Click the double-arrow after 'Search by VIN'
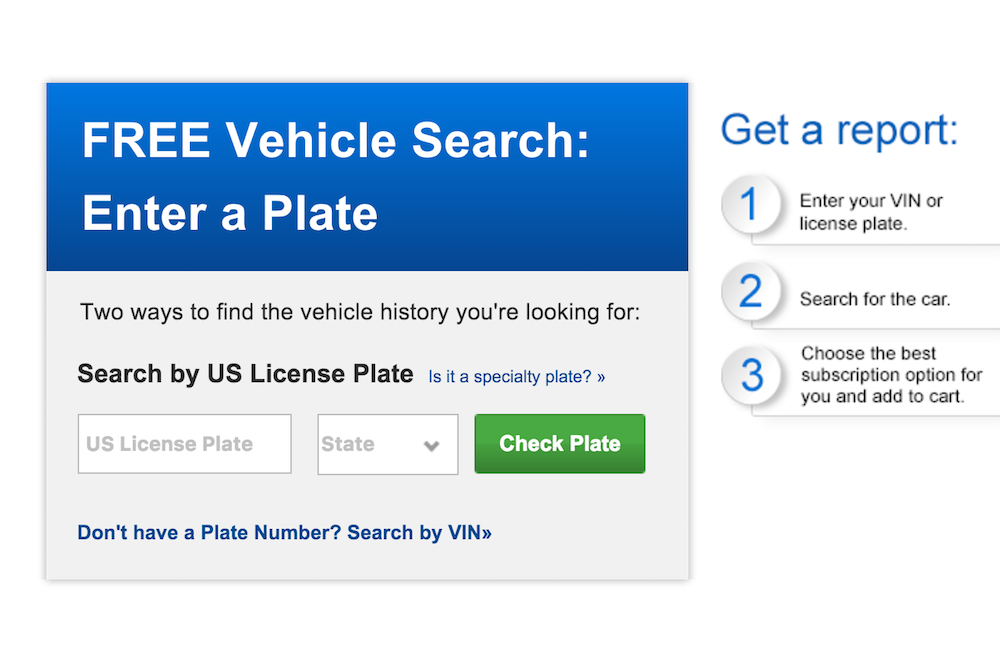Screen dimensions: 1000x666 486,533
